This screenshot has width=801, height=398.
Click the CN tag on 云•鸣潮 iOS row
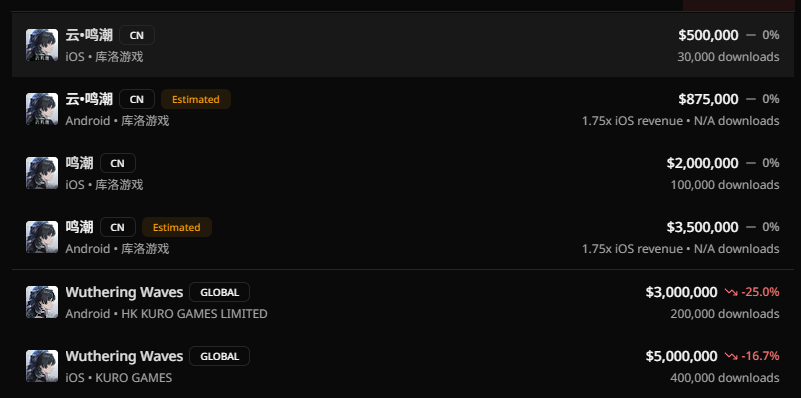[137, 35]
